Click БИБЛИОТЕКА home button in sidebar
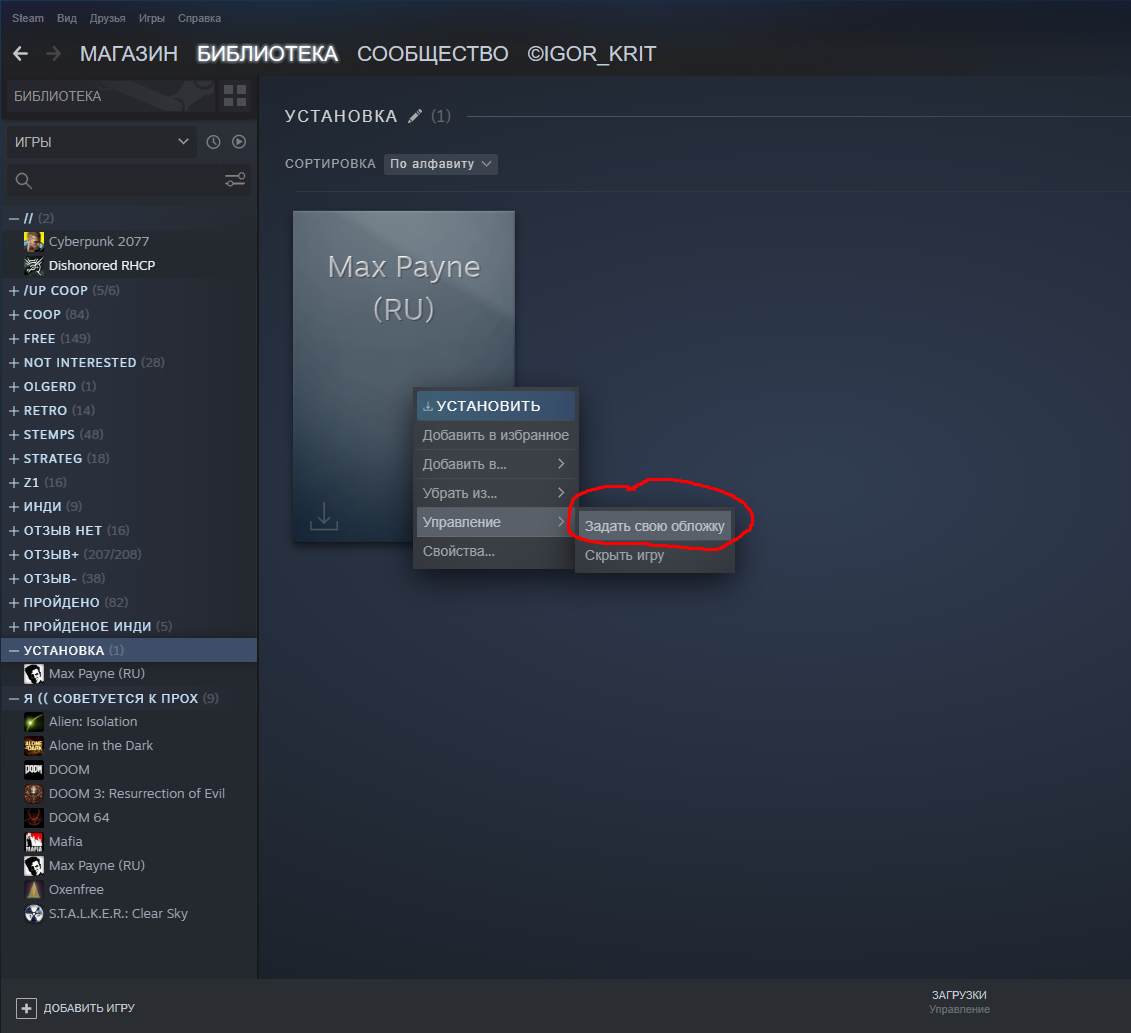The height and width of the screenshot is (1033, 1131). 111,96
